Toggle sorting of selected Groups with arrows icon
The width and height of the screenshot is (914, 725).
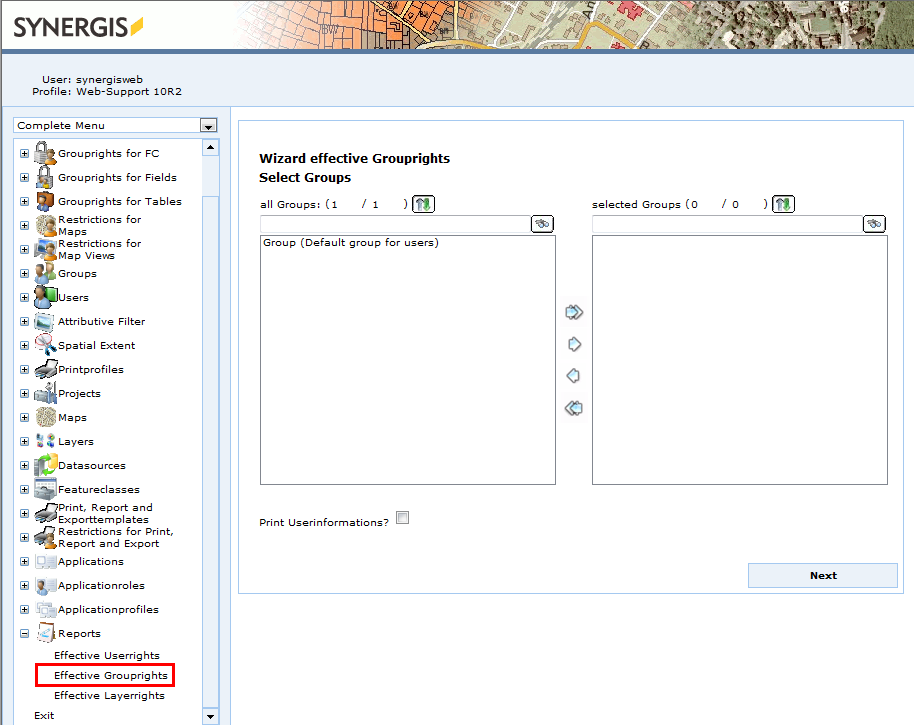[x=783, y=203]
